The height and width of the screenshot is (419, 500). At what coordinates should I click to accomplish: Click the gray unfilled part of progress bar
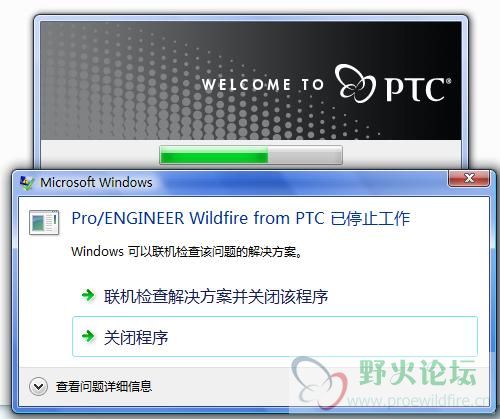coord(305,155)
